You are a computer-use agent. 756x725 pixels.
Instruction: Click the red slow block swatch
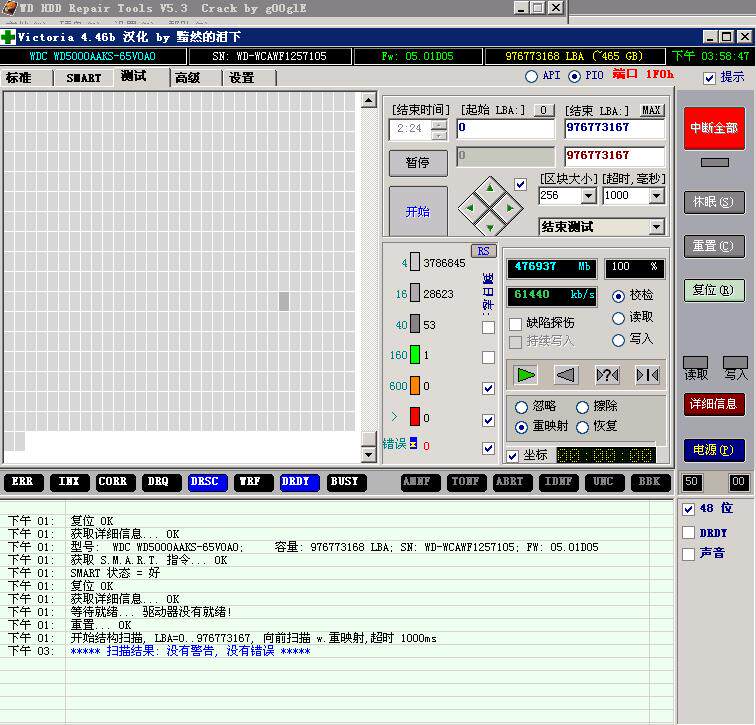tap(415, 417)
